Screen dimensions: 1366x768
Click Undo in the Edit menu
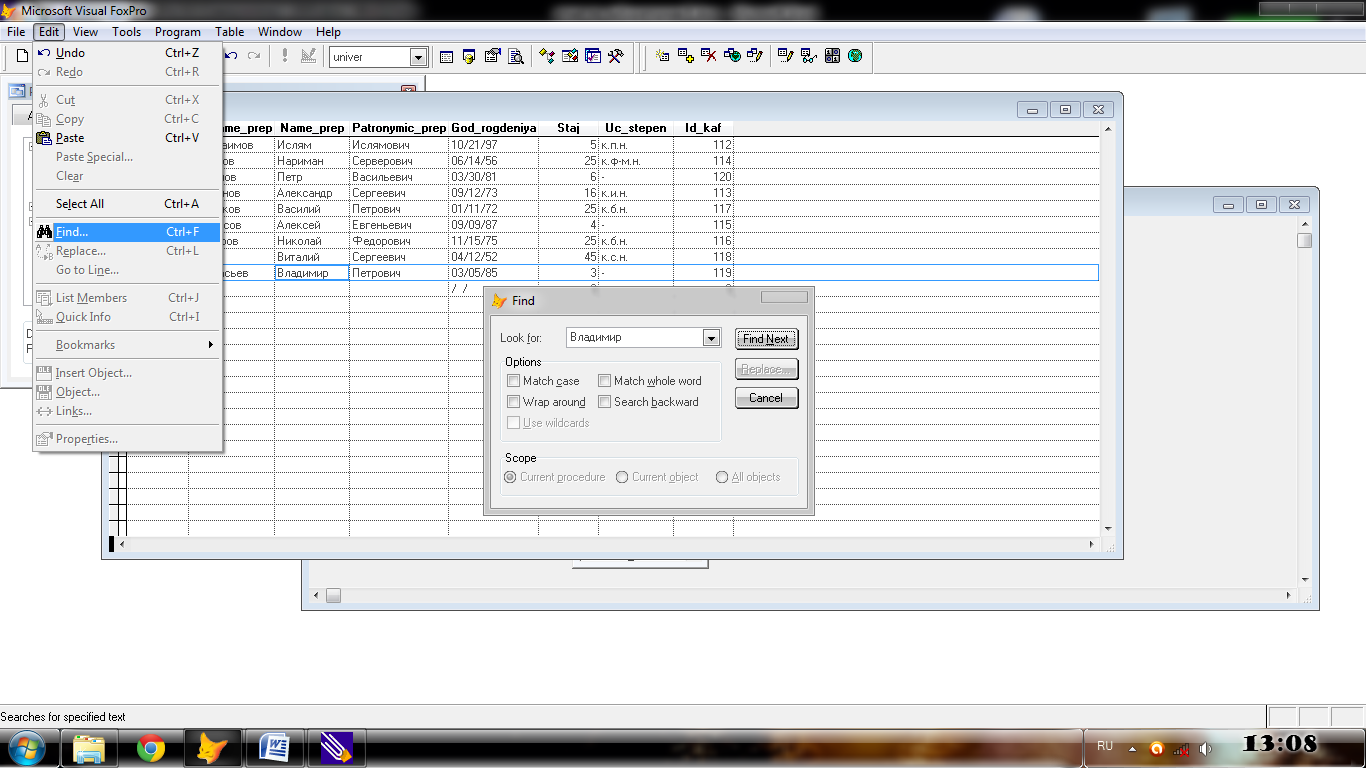pos(127,53)
